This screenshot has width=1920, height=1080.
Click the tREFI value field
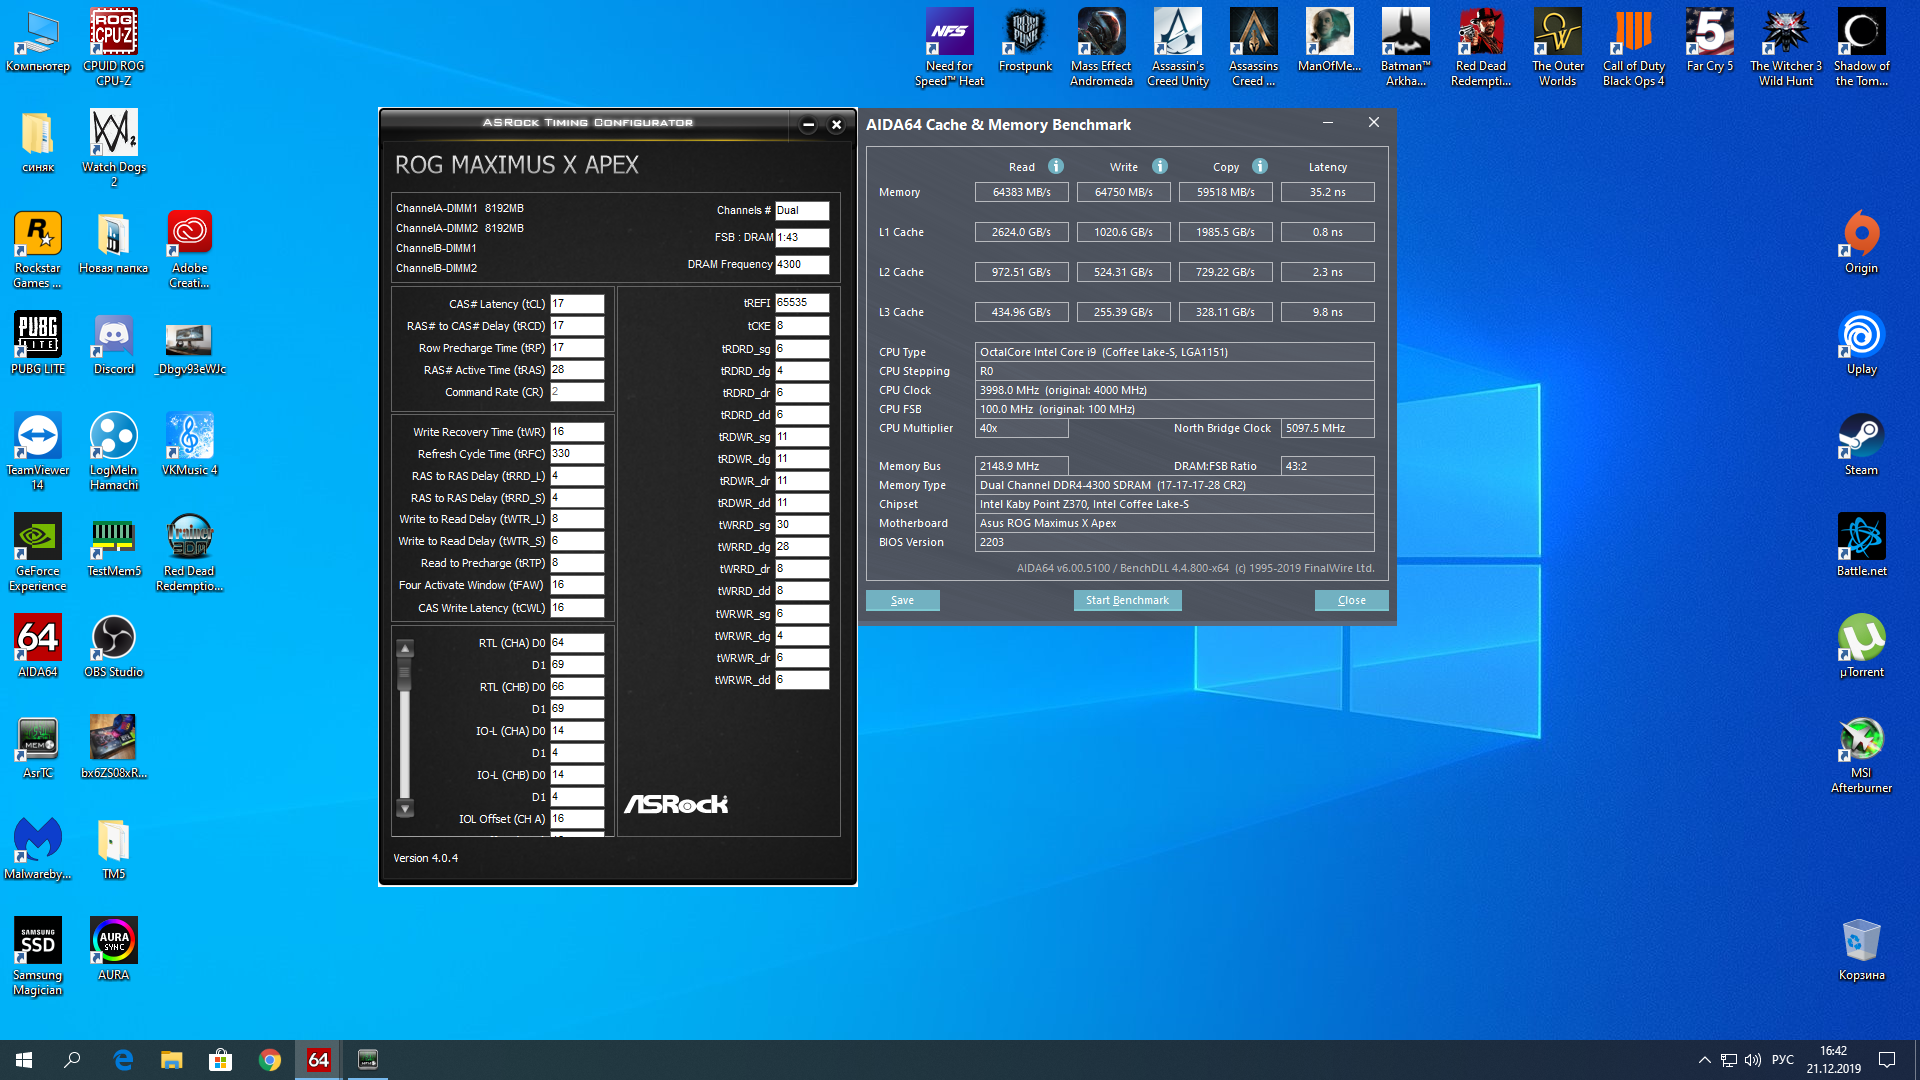point(801,302)
